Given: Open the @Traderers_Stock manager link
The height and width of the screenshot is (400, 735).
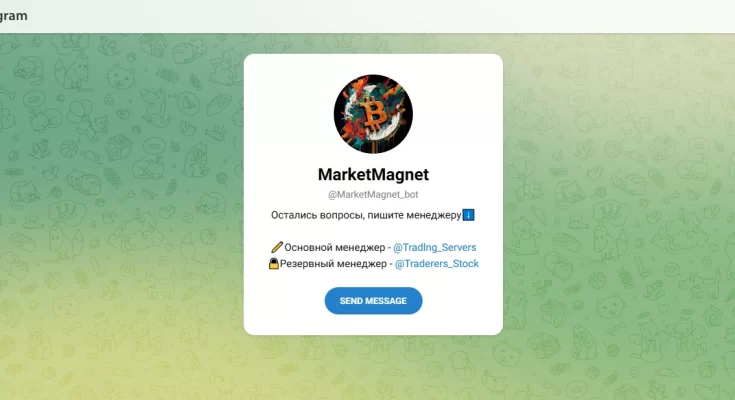Looking at the screenshot, I should [x=436, y=264].
